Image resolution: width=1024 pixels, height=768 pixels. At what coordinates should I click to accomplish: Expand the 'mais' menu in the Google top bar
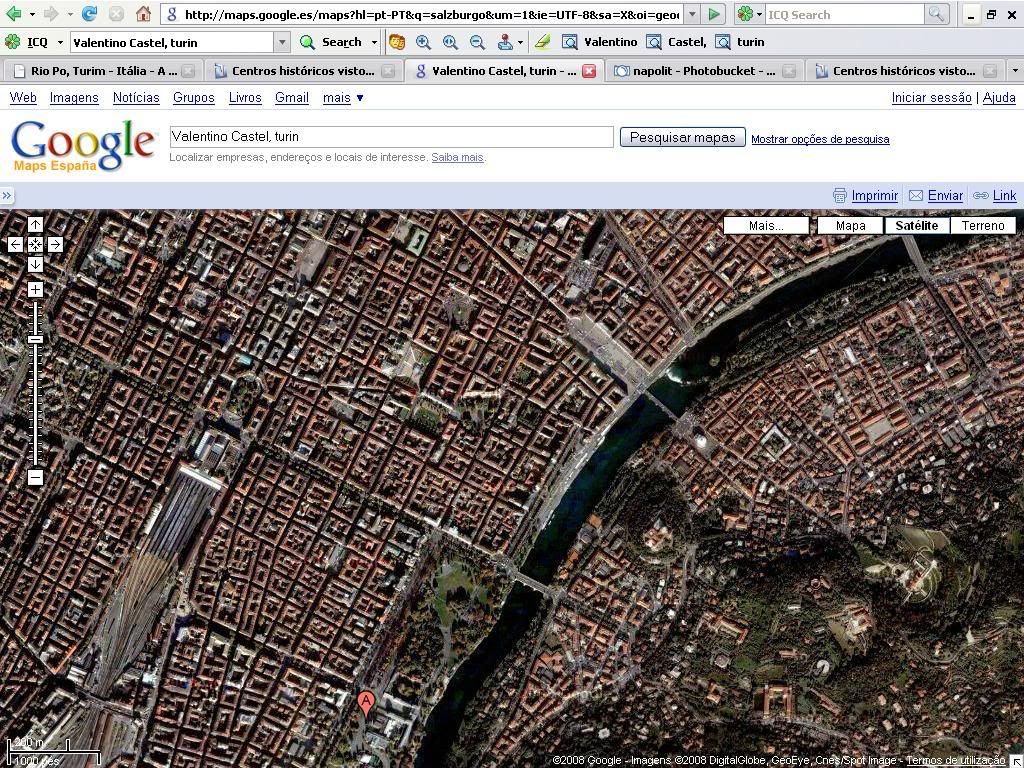pyautogui.click(x=343, y=98)
